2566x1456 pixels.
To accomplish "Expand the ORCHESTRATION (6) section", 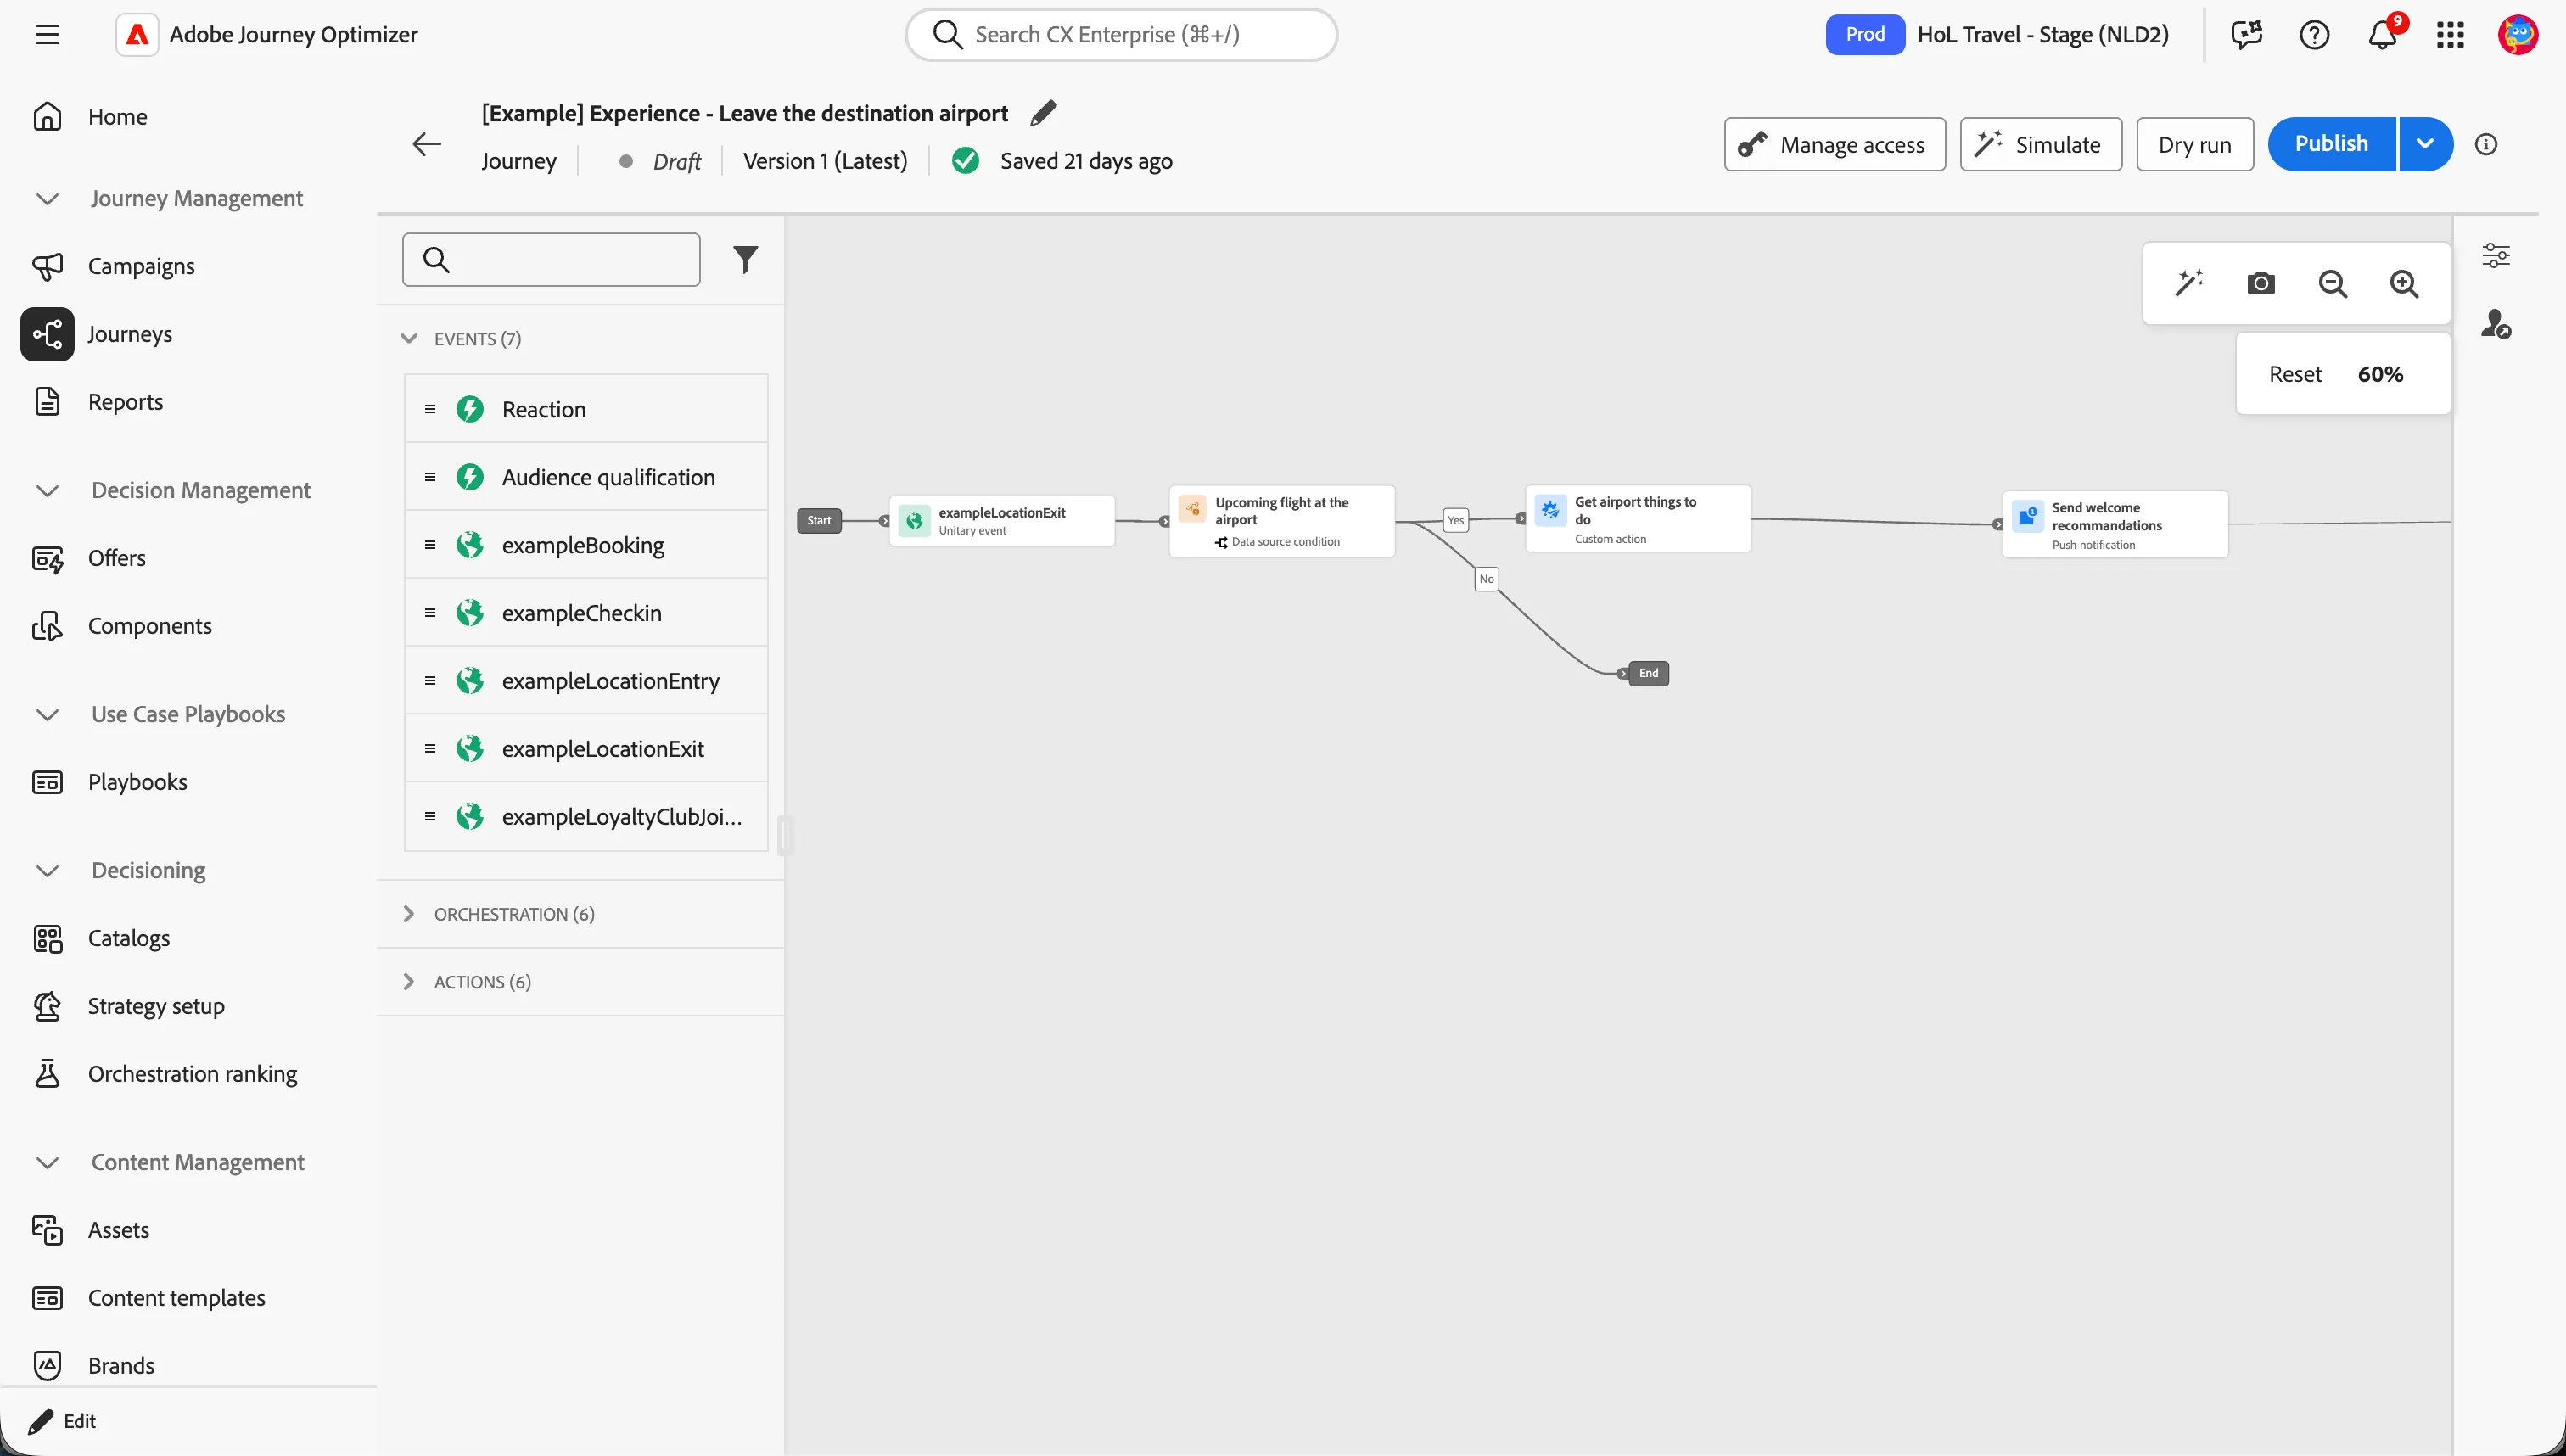I will [x=409, y=913].
